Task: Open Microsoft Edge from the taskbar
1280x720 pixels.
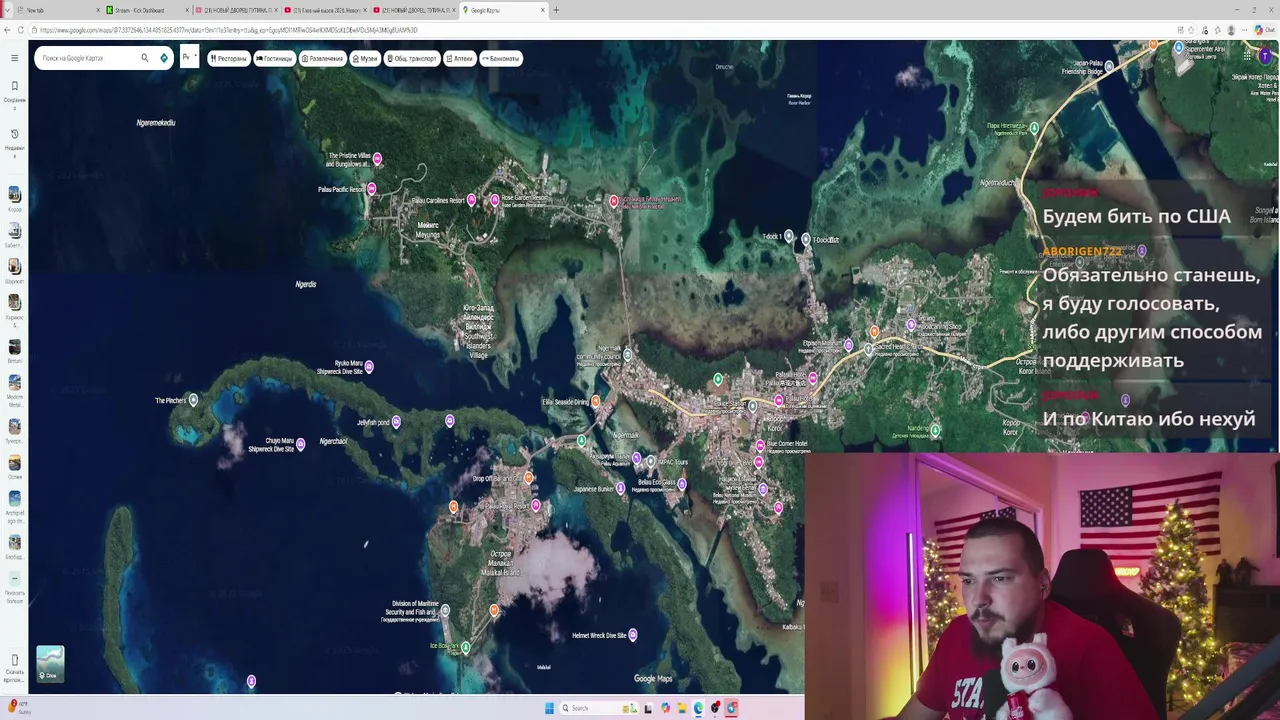Action: [699, 708]
